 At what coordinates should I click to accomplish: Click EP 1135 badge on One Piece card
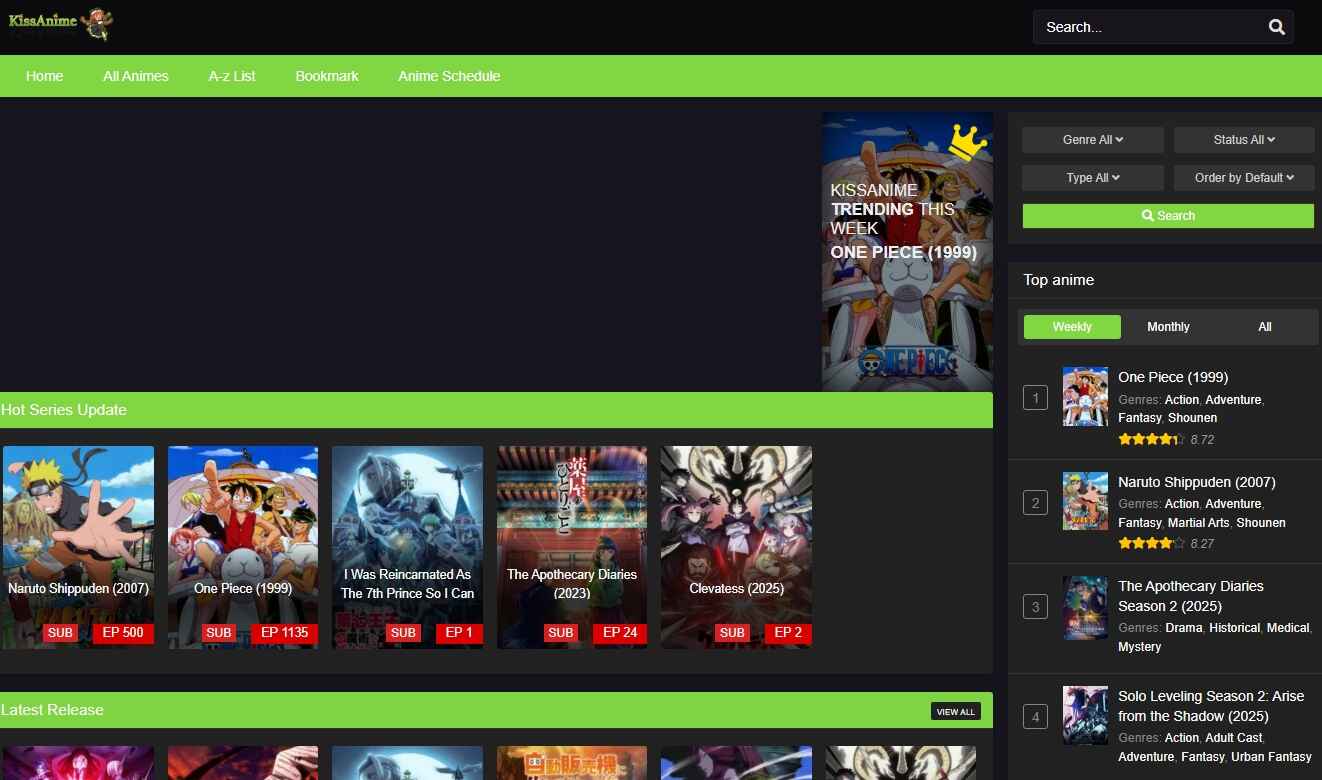click(x=284, y=632)
